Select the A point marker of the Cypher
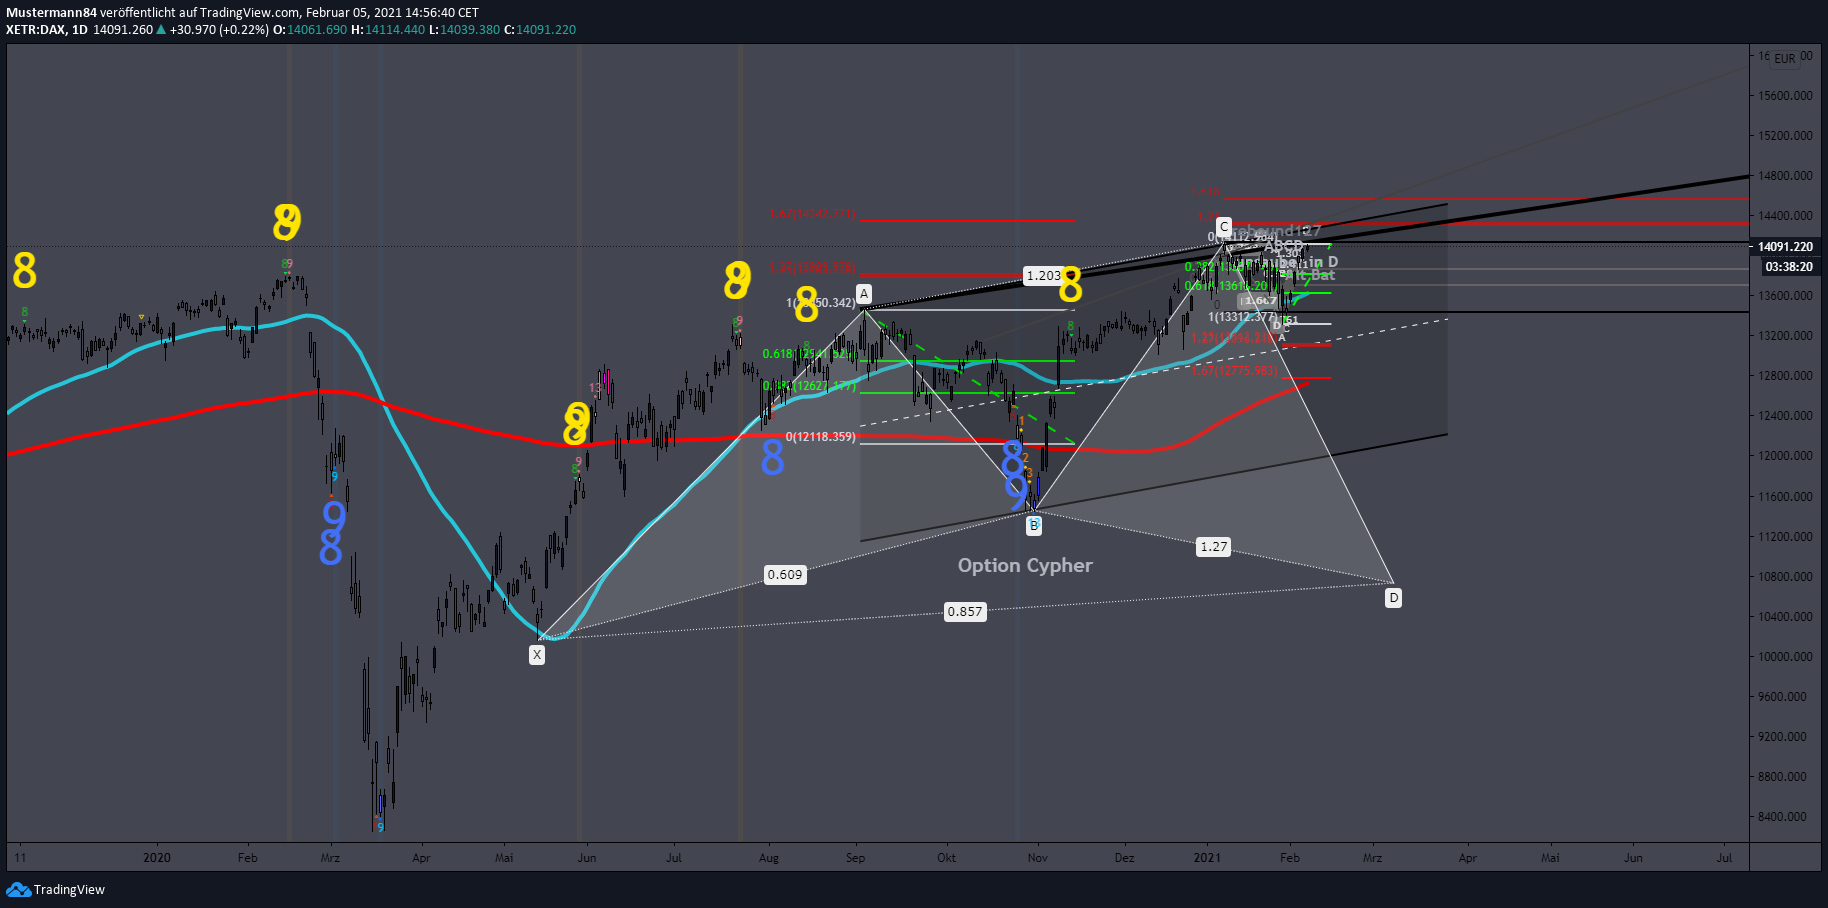This screenshot has height=908, width=1828. (864, 294)
